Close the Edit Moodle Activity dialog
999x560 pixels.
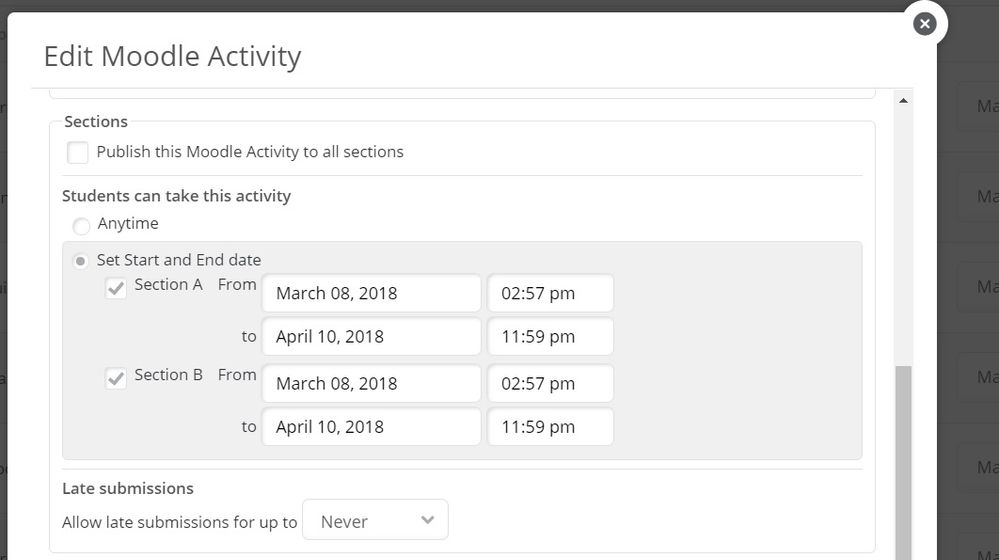pos(924,24)
